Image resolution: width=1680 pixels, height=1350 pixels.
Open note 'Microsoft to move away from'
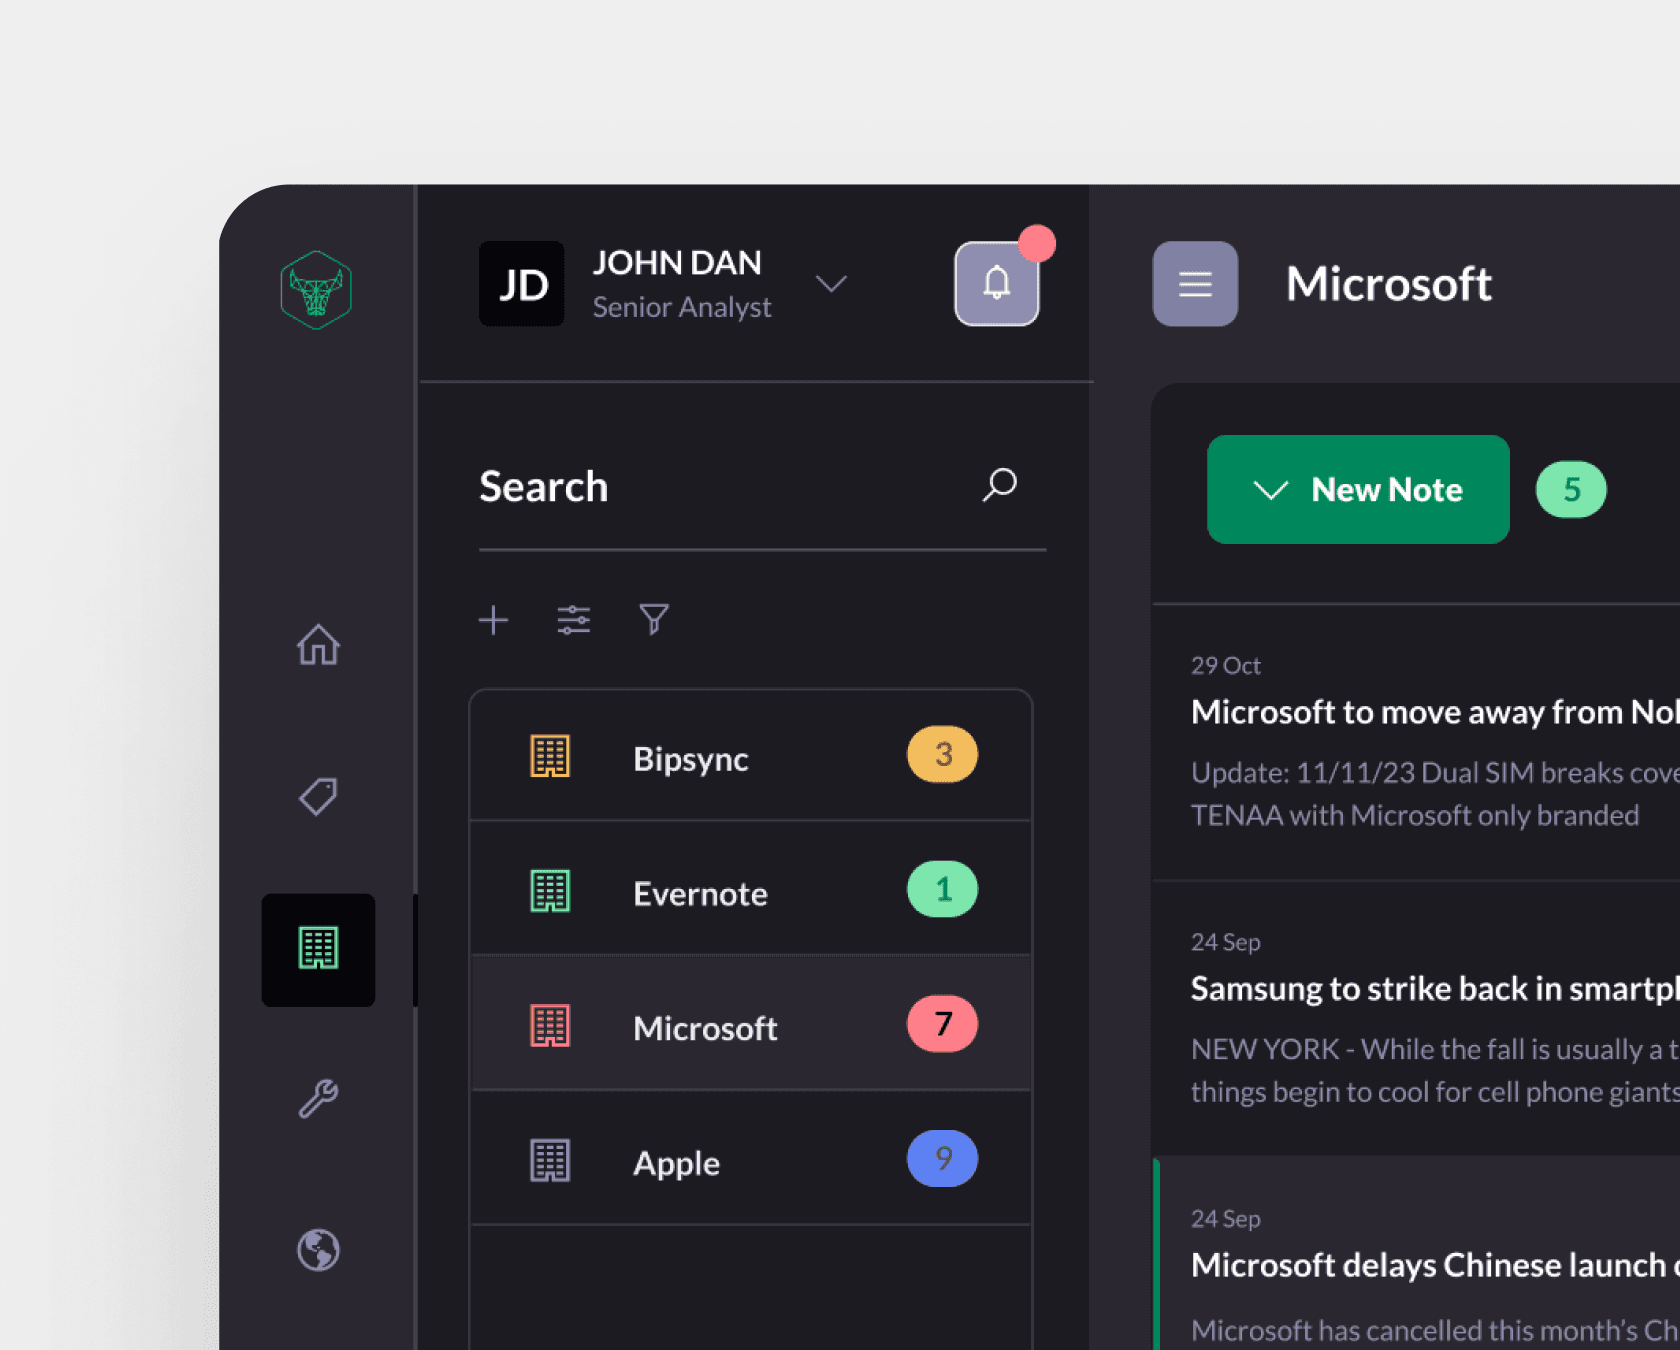tap(1416, 743)
